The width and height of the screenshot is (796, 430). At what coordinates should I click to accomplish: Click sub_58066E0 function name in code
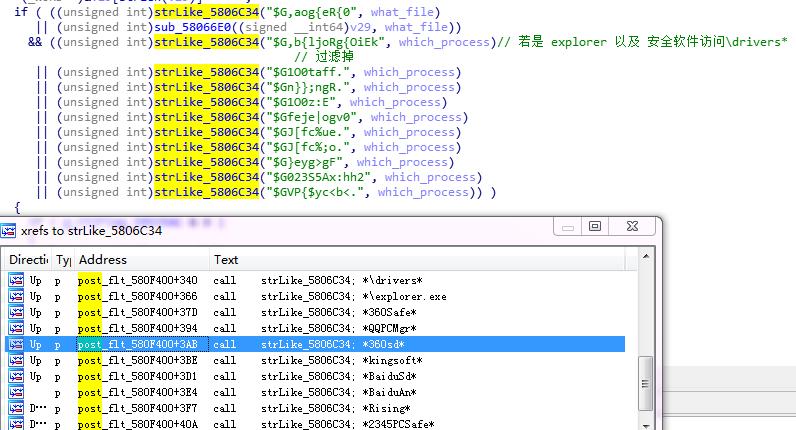pyautogui.click(x=192, y=25)
